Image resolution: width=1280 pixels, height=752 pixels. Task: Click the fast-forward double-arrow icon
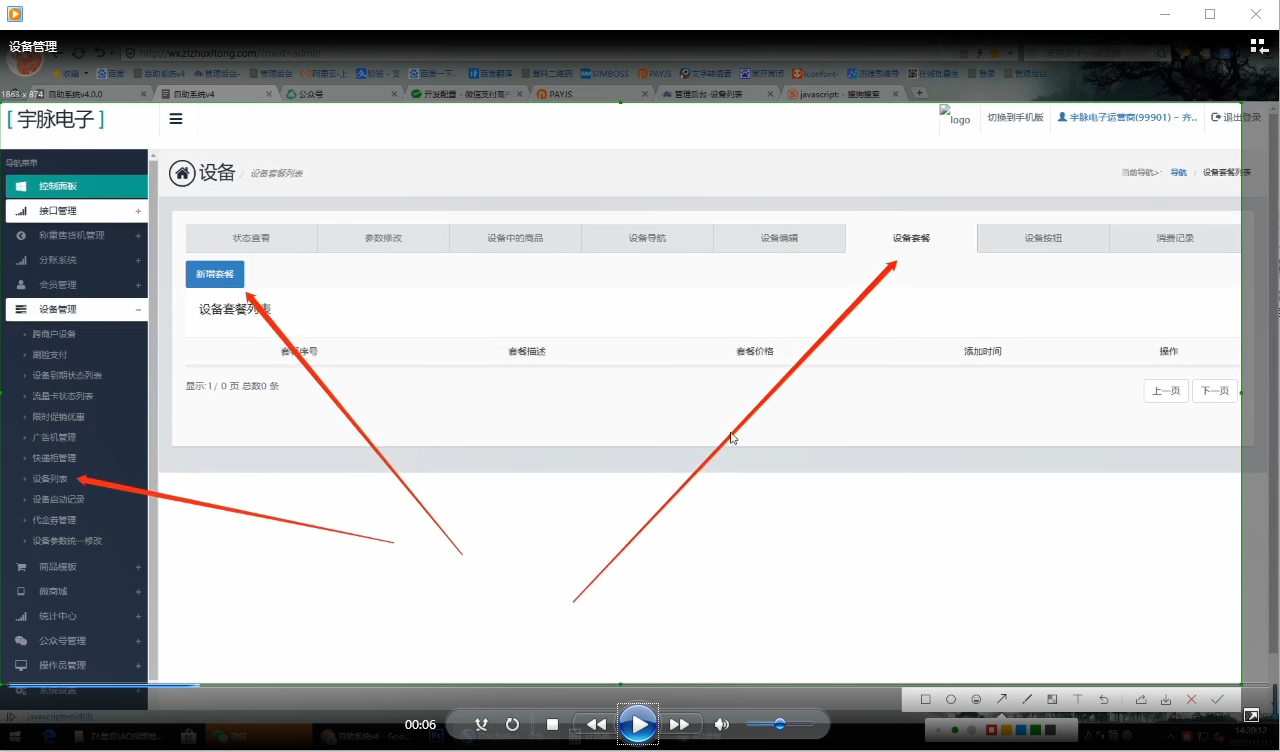pyautogui.click(x=680, y=724)
